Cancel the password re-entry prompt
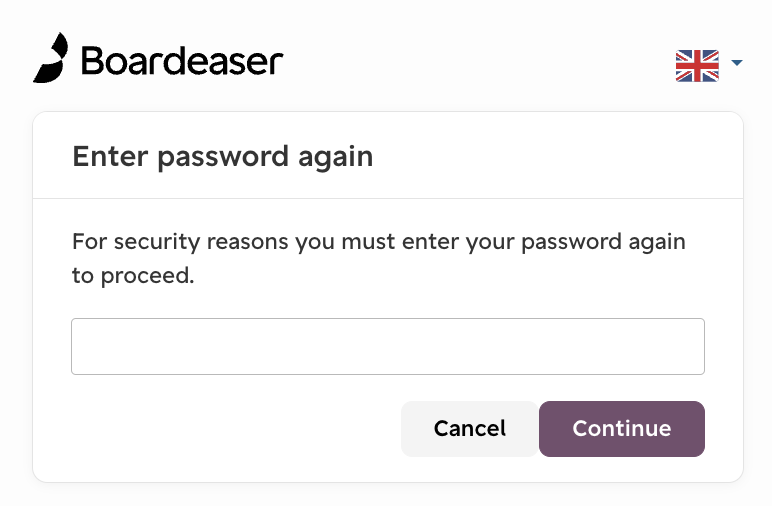The height and width of the screenshot is (506, 772). click(470, 429)
